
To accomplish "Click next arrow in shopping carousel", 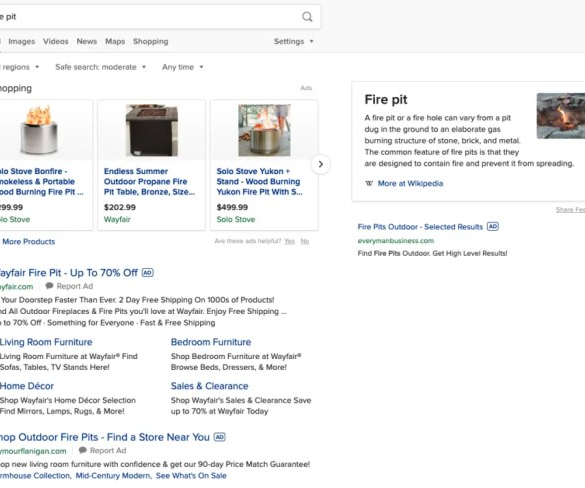I will [320, 164].
